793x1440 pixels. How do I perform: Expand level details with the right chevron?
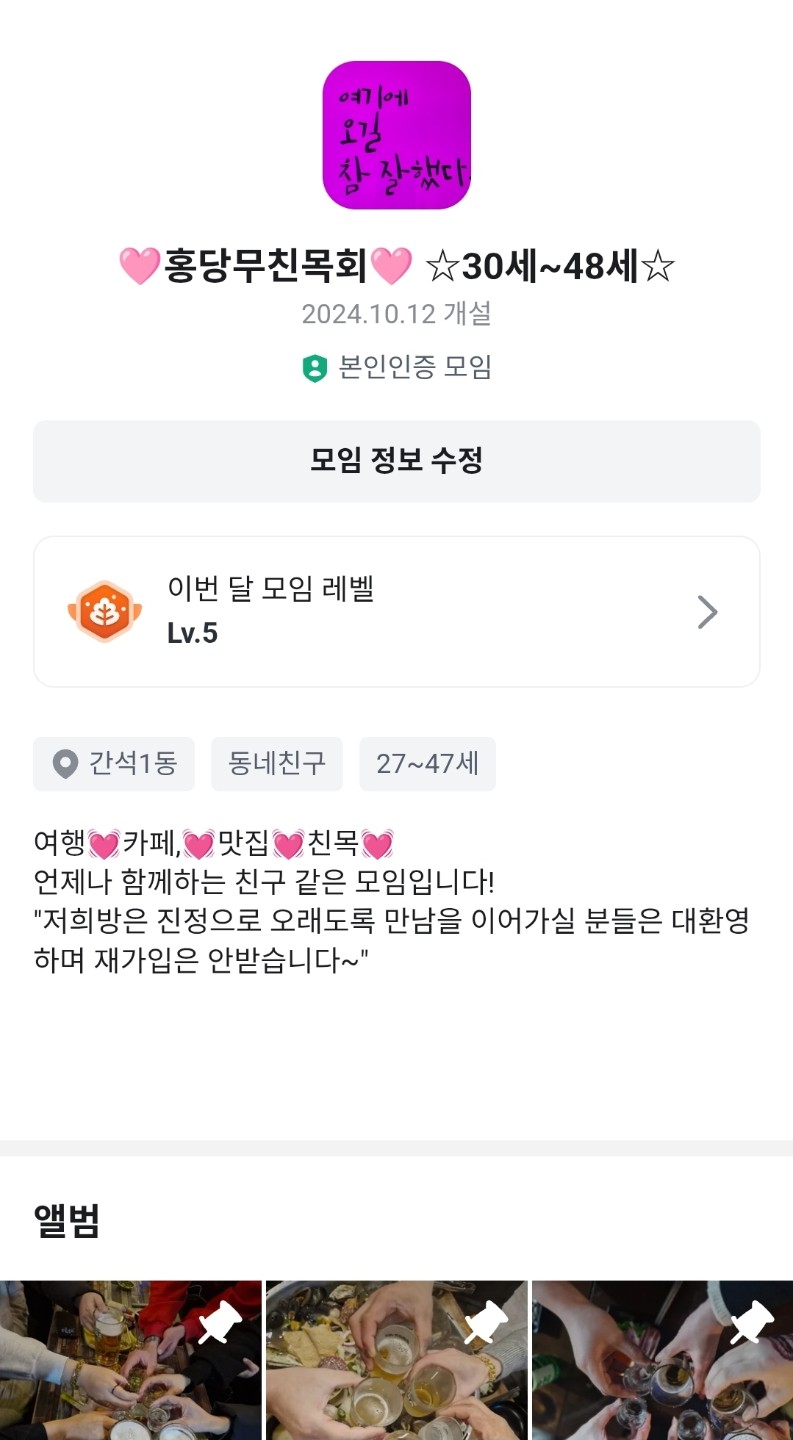[707, 612]
